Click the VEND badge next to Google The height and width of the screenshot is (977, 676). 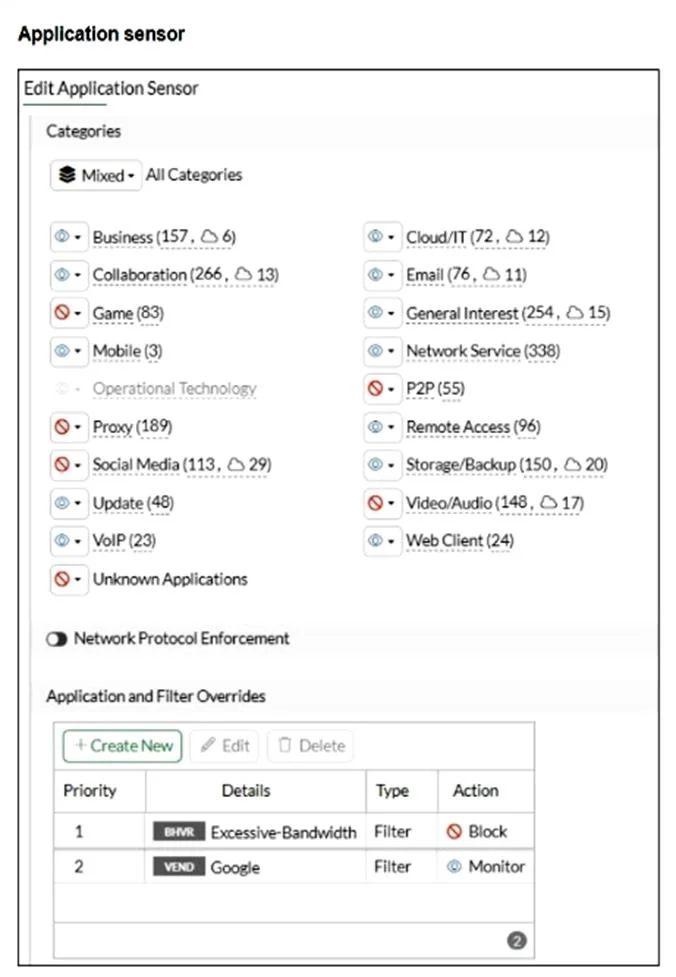pyautogui.click(x=179, y=867)
